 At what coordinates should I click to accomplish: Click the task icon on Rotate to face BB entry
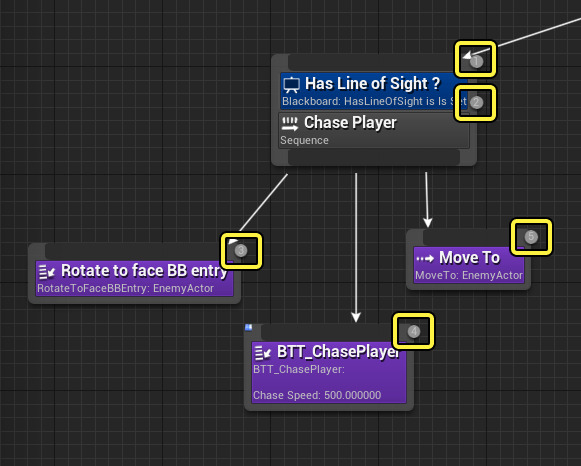pos(47,272)
